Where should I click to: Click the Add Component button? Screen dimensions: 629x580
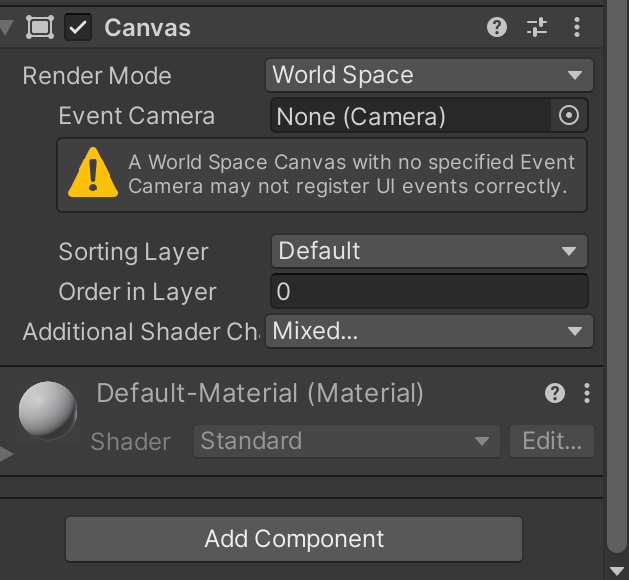(294, 539)
